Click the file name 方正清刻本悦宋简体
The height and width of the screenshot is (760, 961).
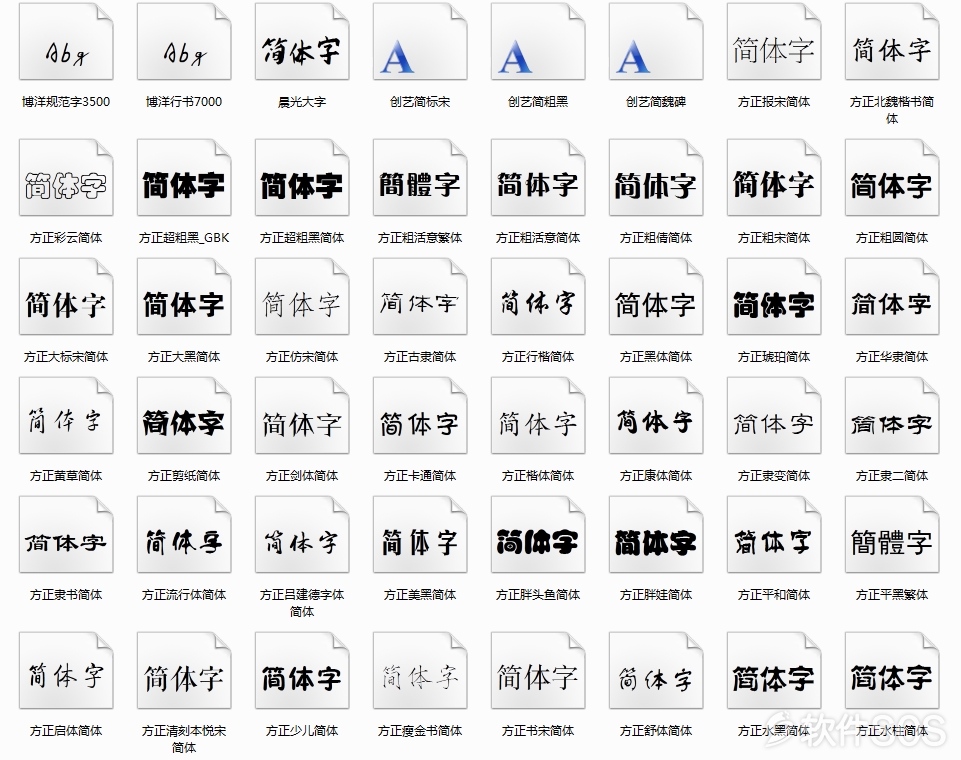coord(184,739)
